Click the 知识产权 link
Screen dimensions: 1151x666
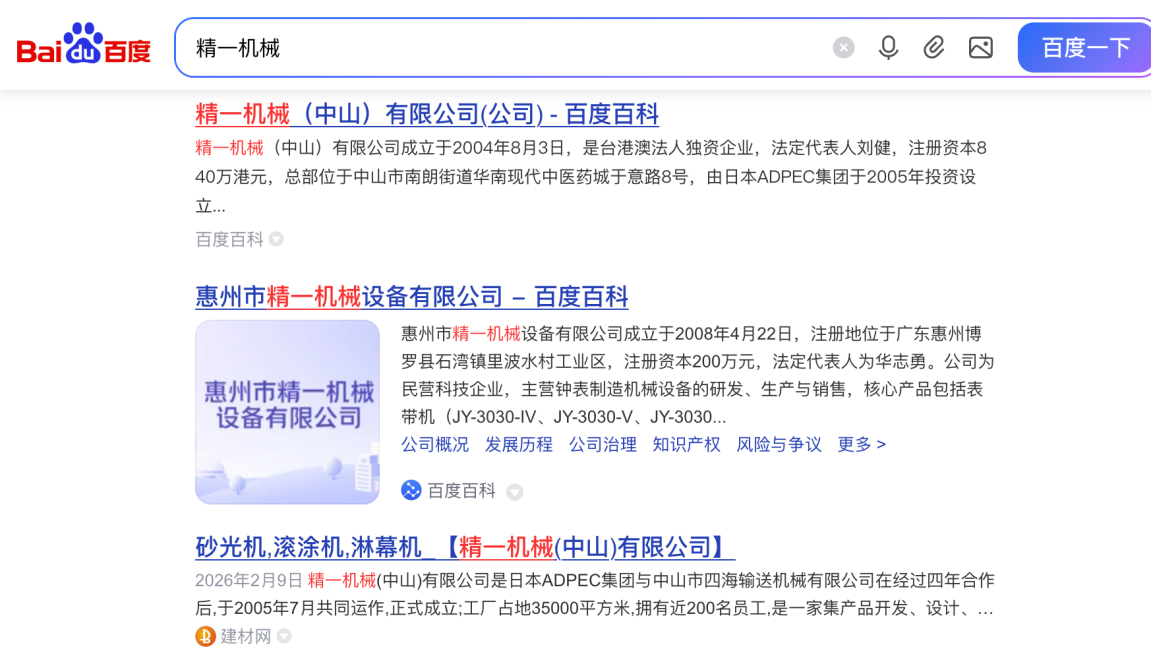point(686,445)
